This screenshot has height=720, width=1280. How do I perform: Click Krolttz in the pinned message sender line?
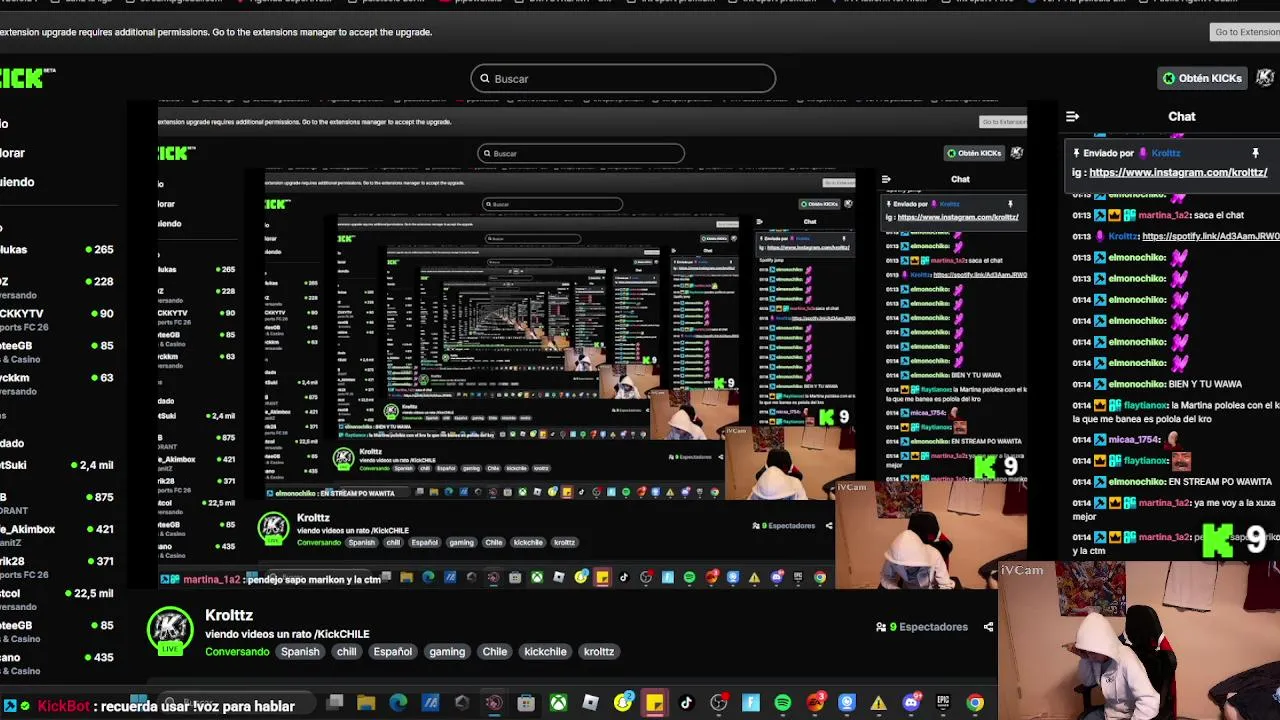(x=1165, y=153)
